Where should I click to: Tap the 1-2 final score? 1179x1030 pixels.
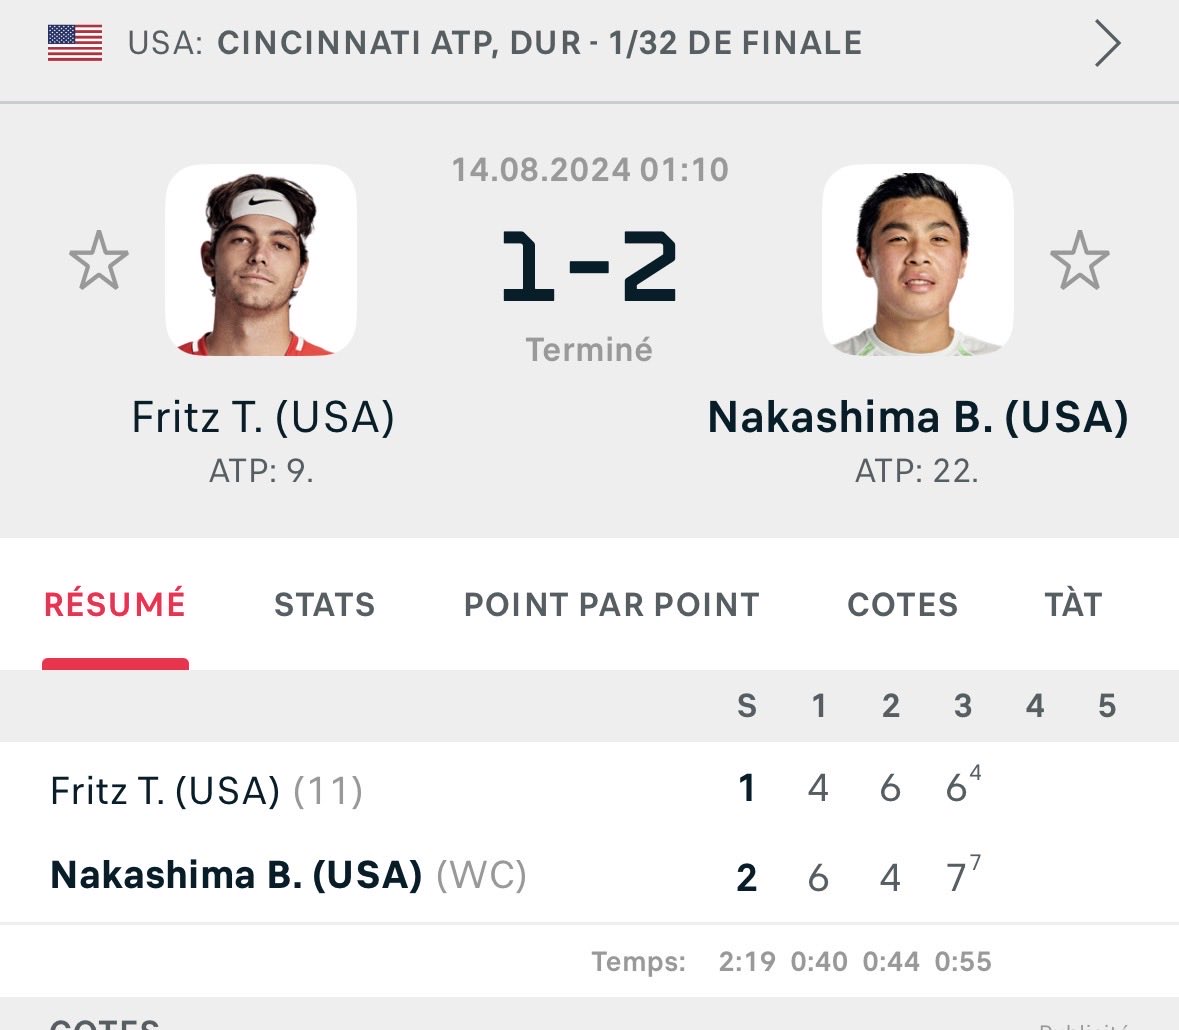tap(589, 266)
